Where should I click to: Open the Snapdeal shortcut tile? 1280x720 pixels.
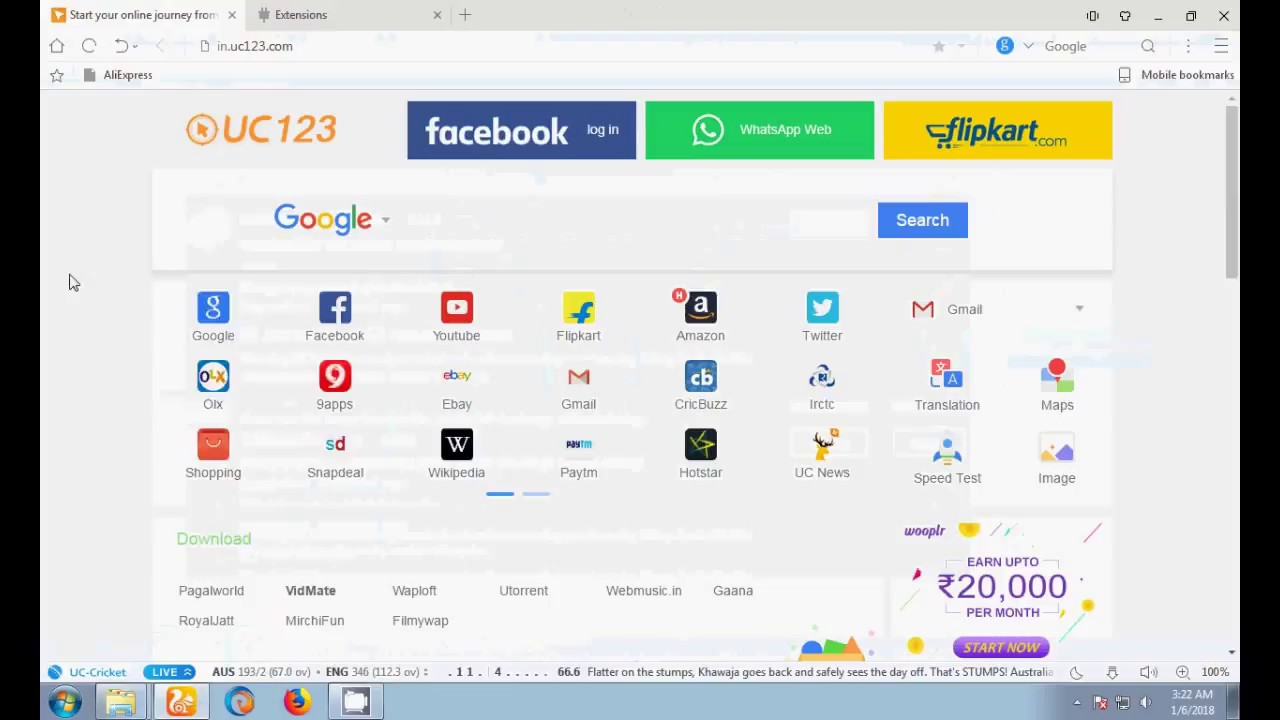335,454
